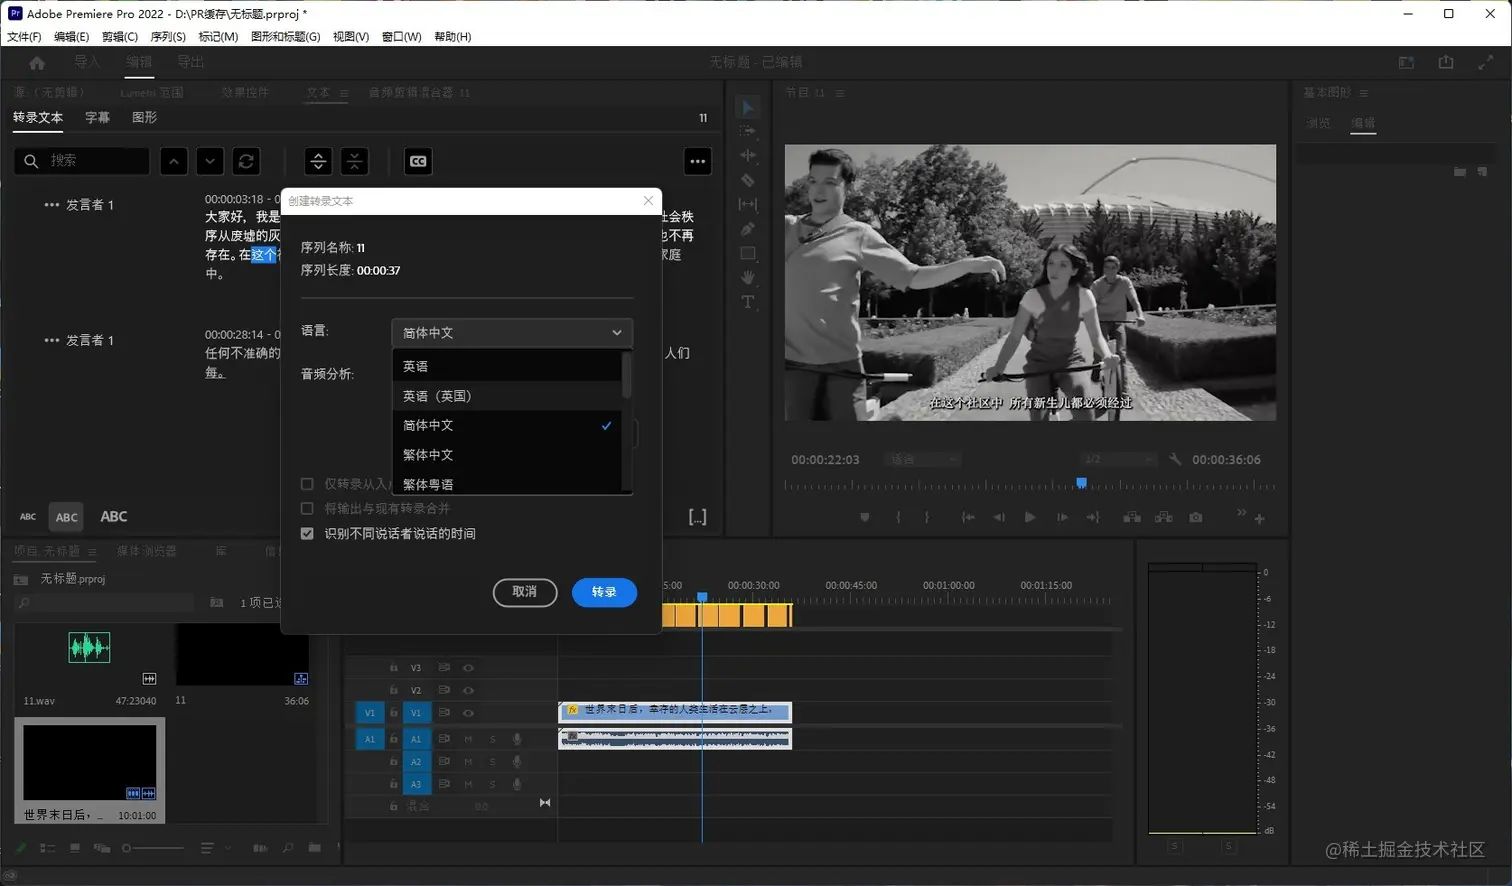This screenshot has width=1512, height=886.
Task: Click the 搜索 transcript search field
Action: 95,161
